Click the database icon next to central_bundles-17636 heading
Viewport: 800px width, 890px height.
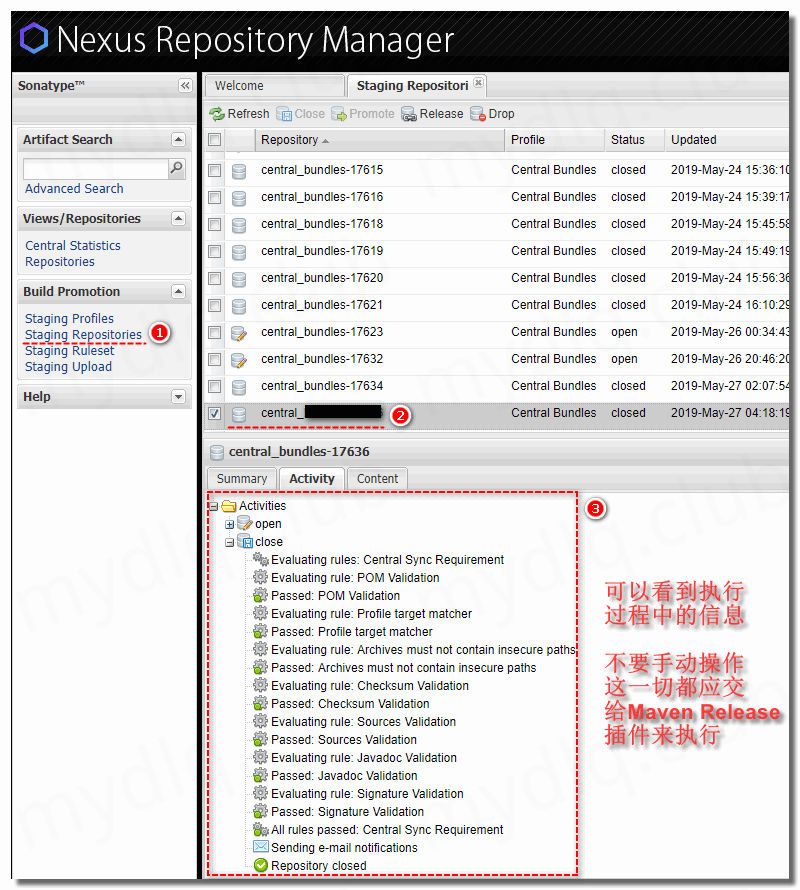click(x=216, y=452)
